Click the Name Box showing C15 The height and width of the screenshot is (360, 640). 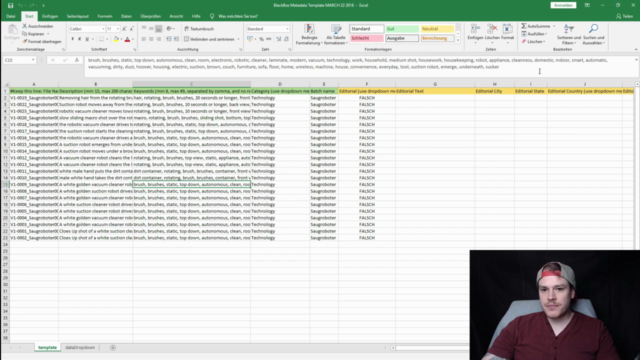[x=19, y=60]
